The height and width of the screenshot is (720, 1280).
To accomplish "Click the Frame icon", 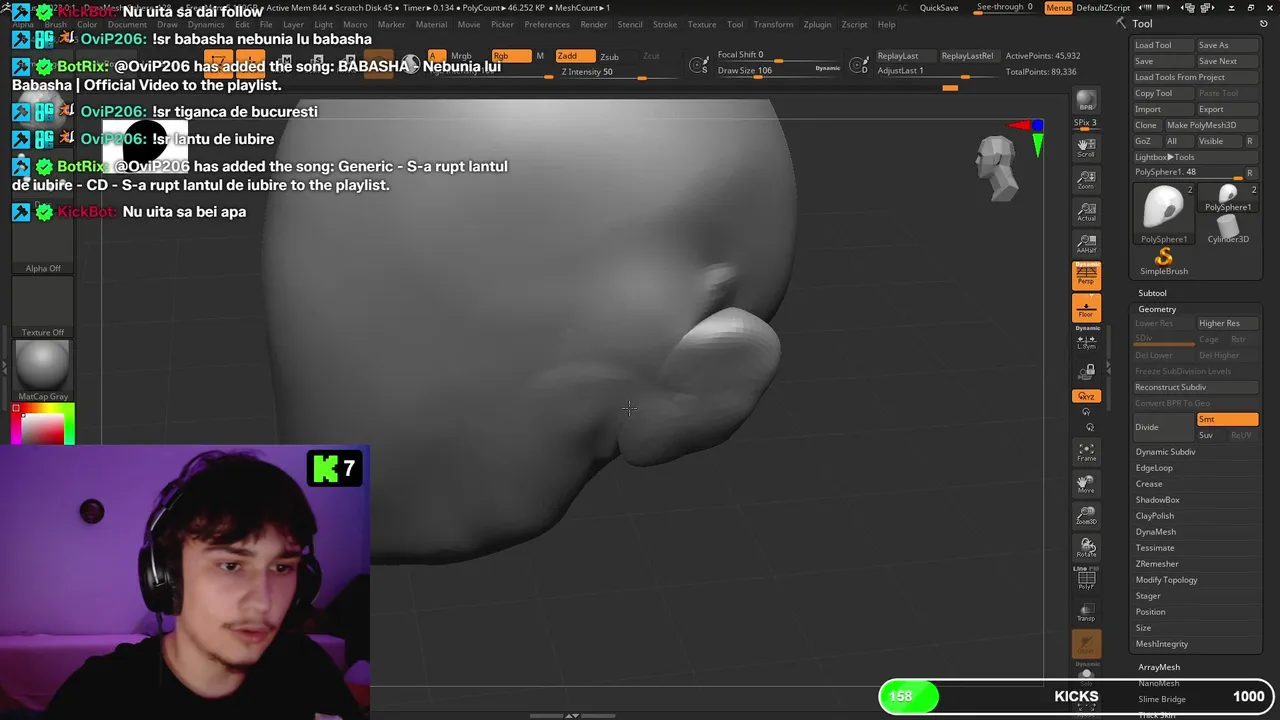I will (1086, 452).
